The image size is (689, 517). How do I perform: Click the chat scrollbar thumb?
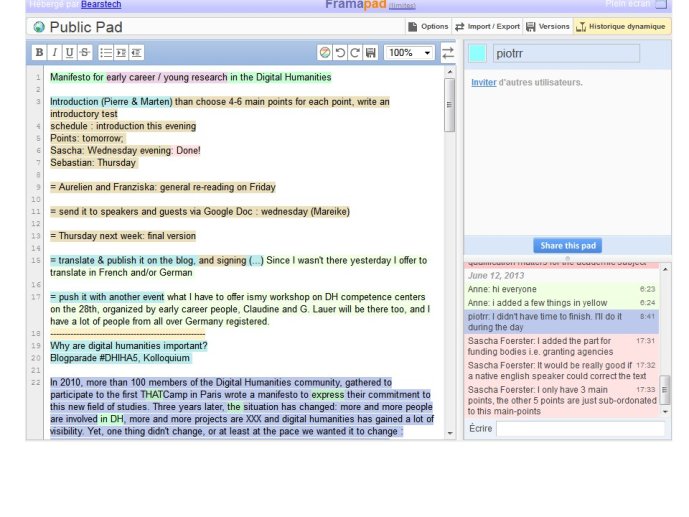(x=665, y=390)
